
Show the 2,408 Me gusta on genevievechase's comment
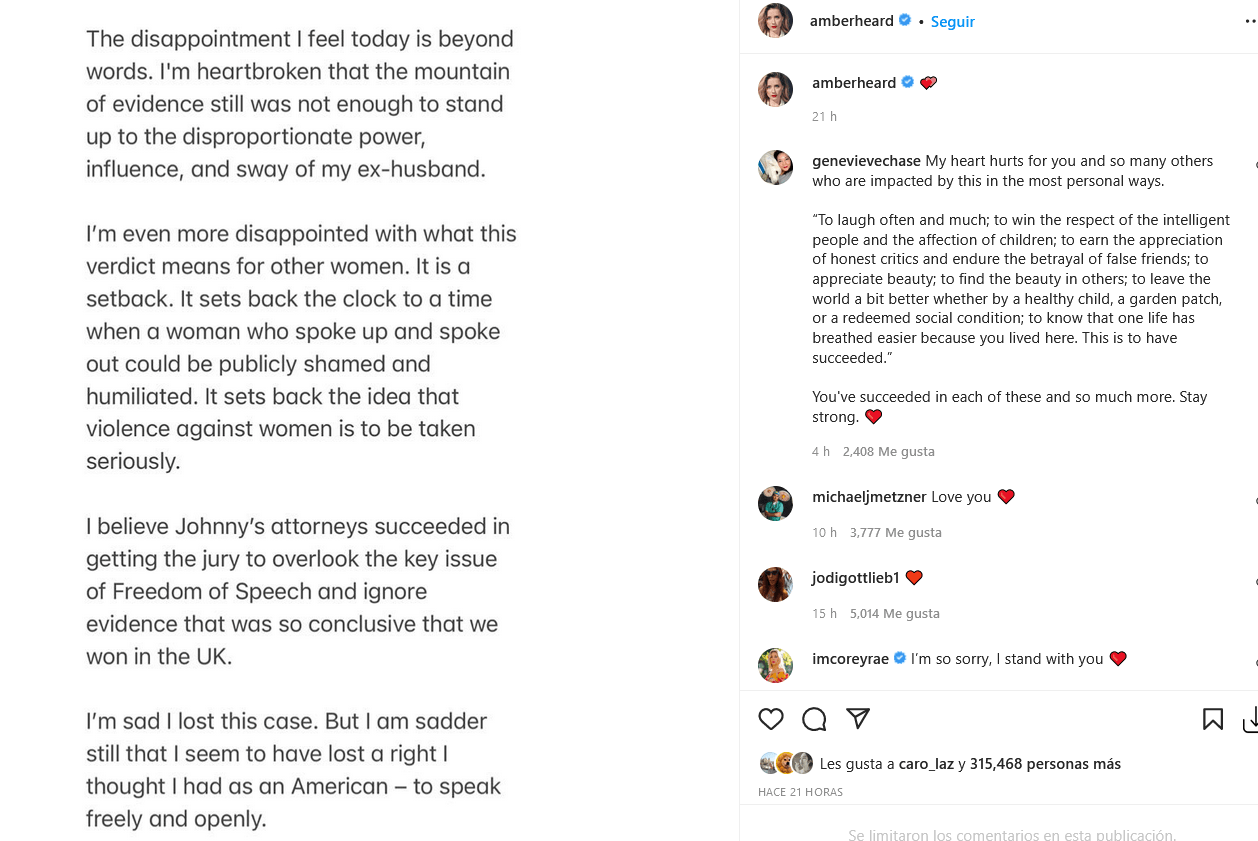tap(889, 452)
